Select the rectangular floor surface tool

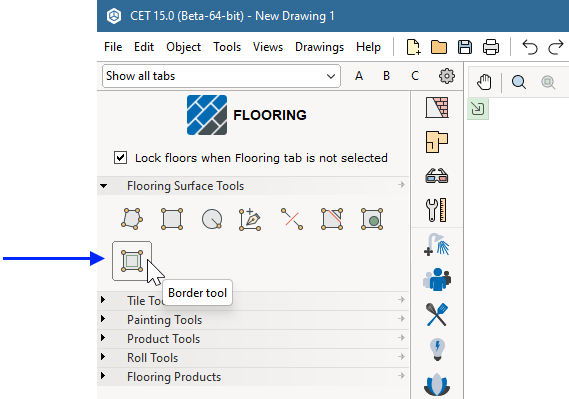tap(172, 219)
